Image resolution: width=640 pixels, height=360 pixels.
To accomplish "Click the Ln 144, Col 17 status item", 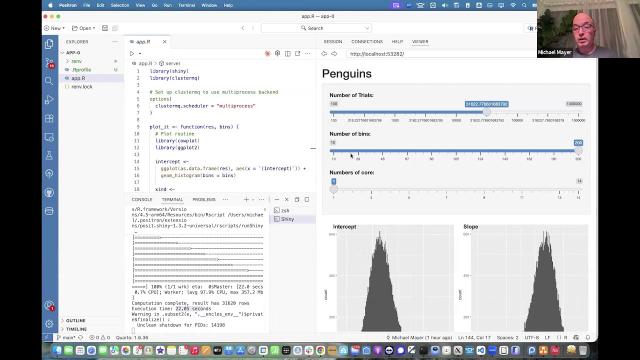I will coord(474,338).
